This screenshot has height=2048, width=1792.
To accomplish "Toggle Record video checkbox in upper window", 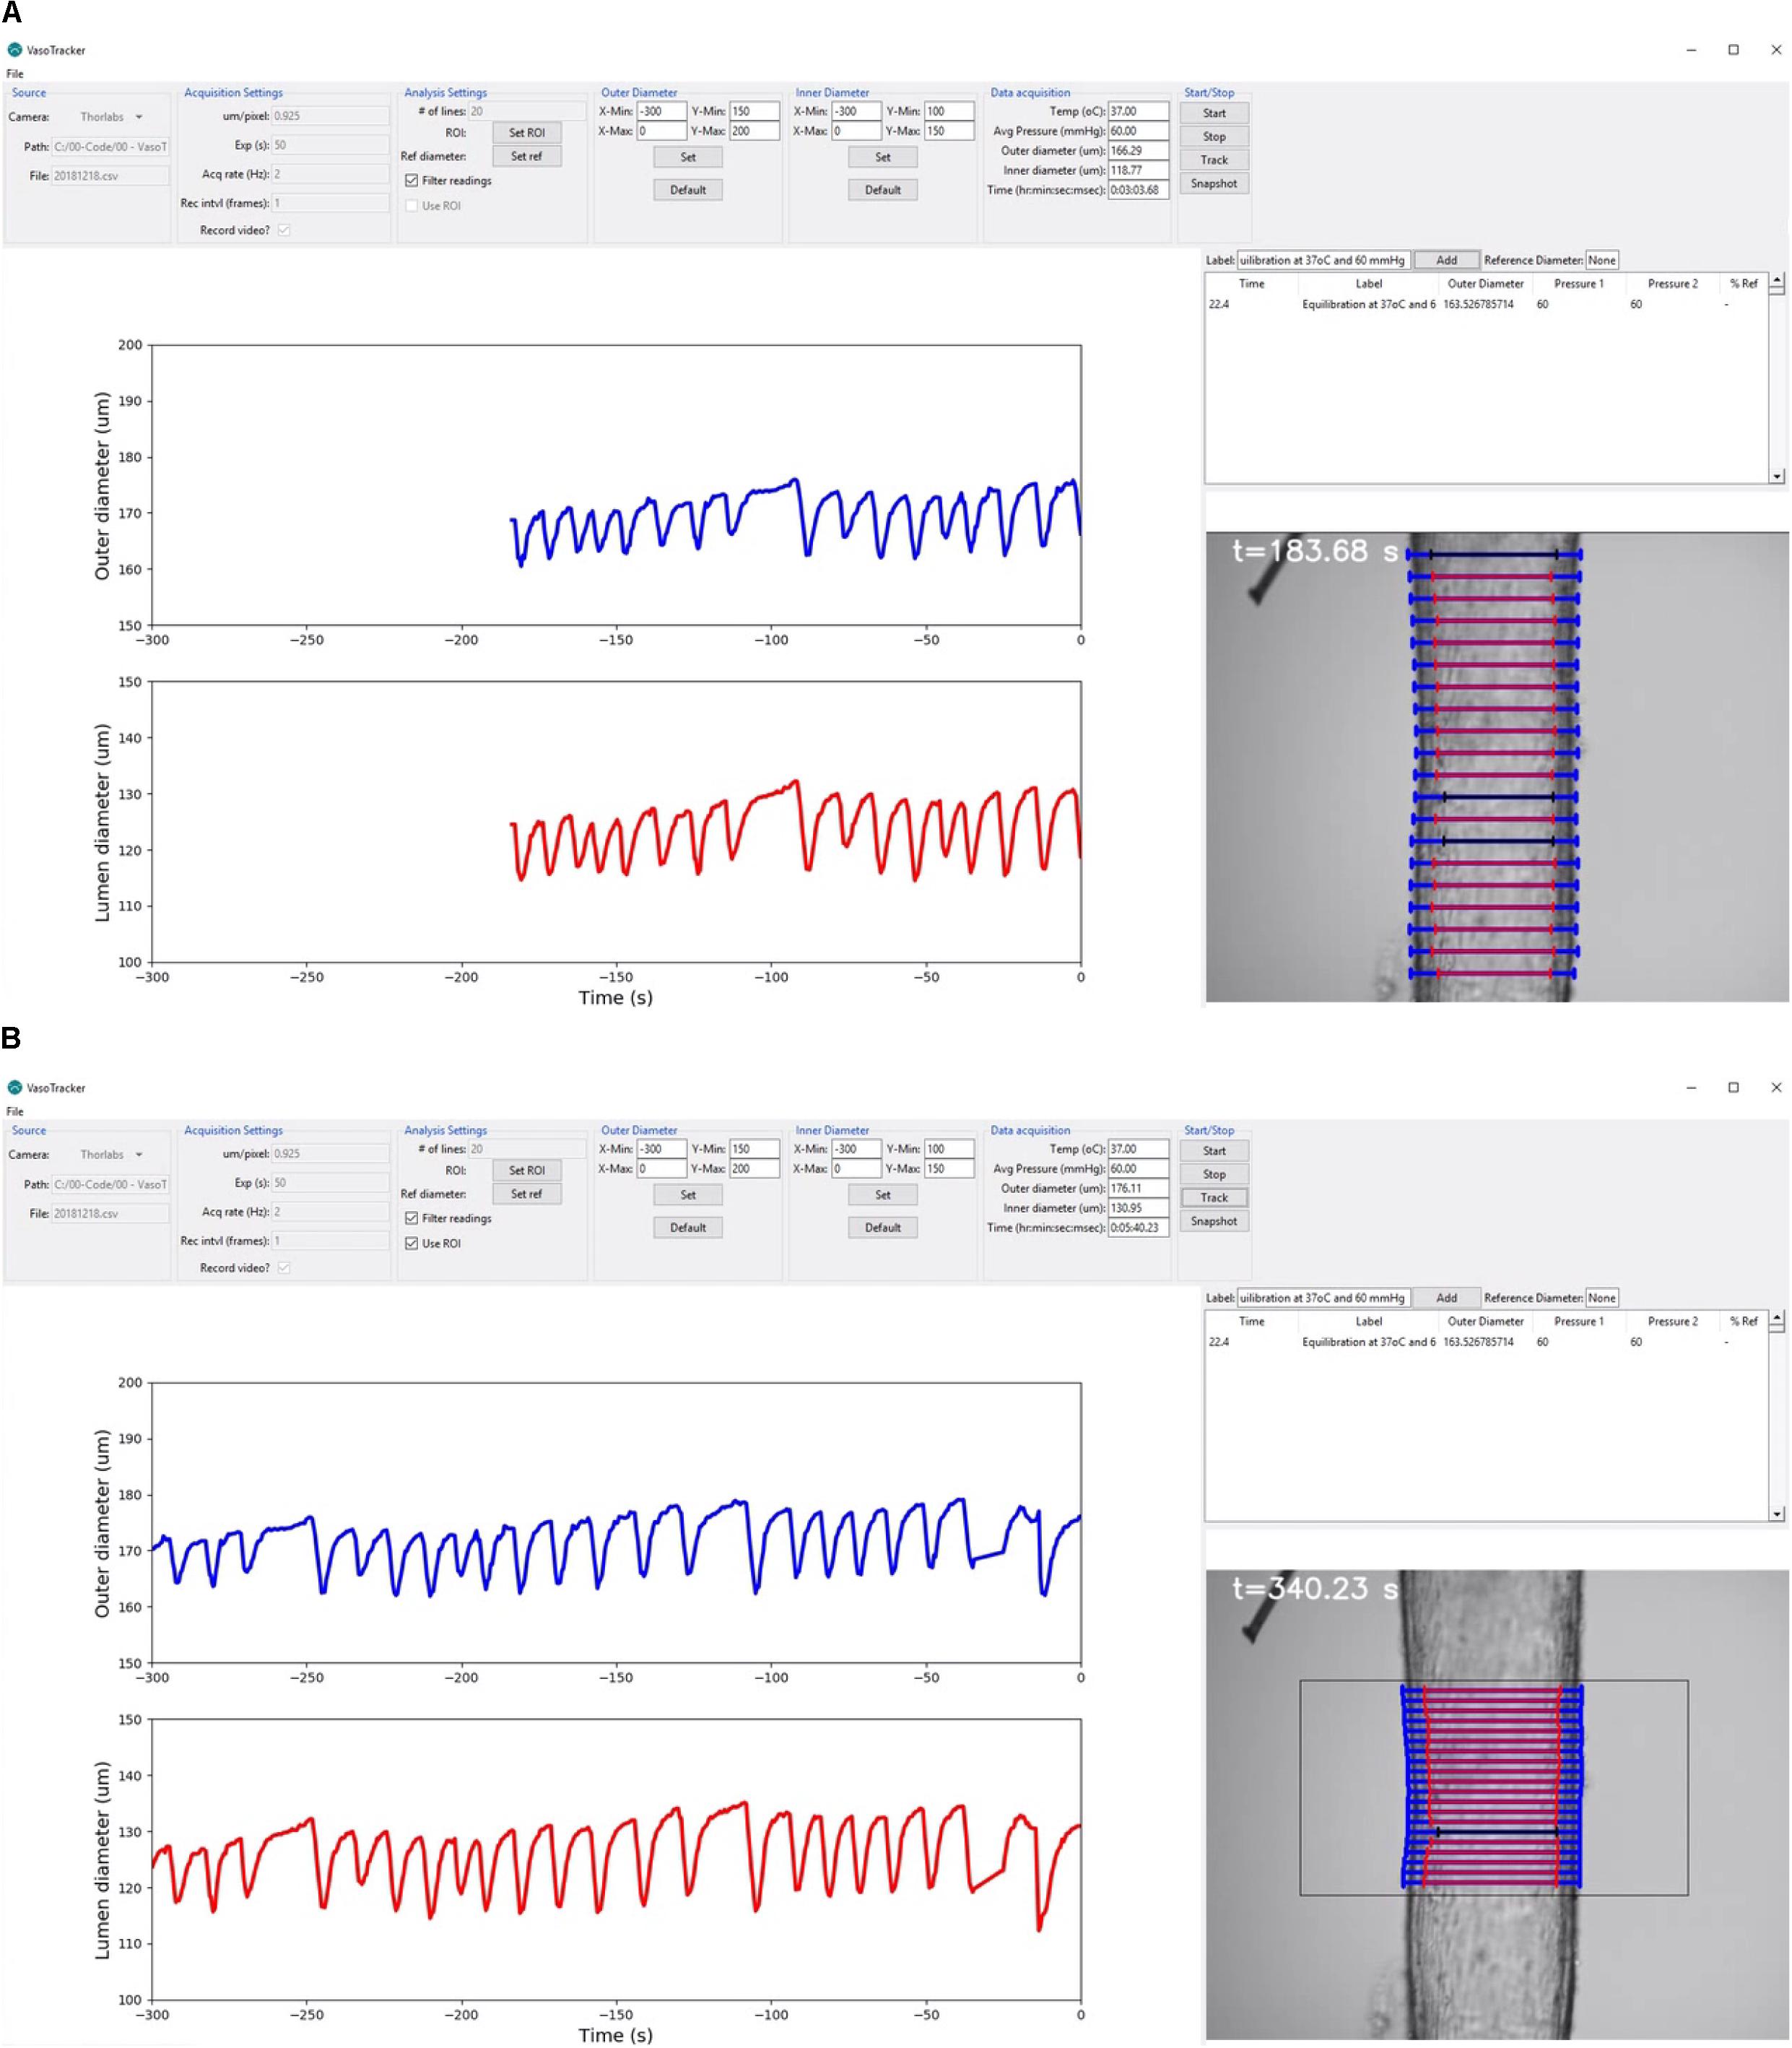I will point(284,230).
